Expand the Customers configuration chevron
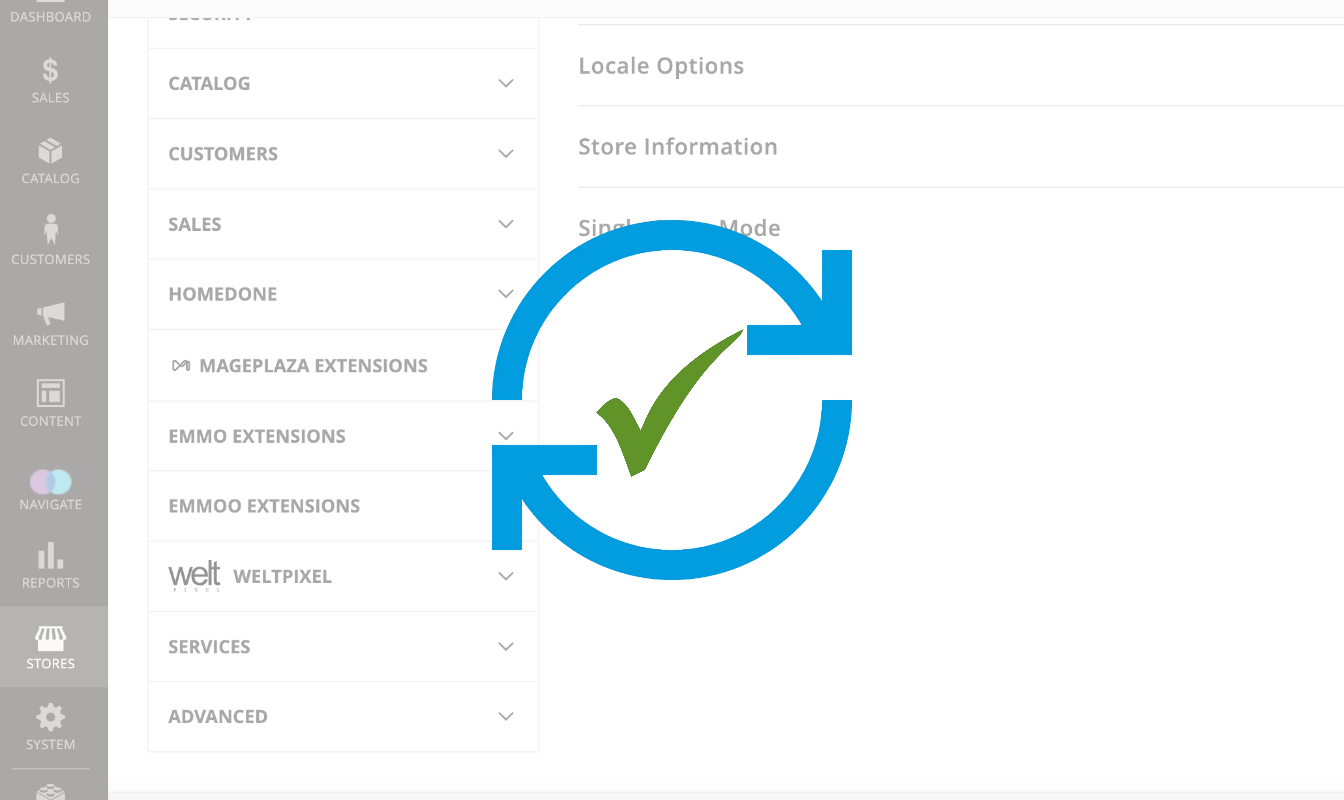The image size is (1344, 800). (x=506, y=154)
